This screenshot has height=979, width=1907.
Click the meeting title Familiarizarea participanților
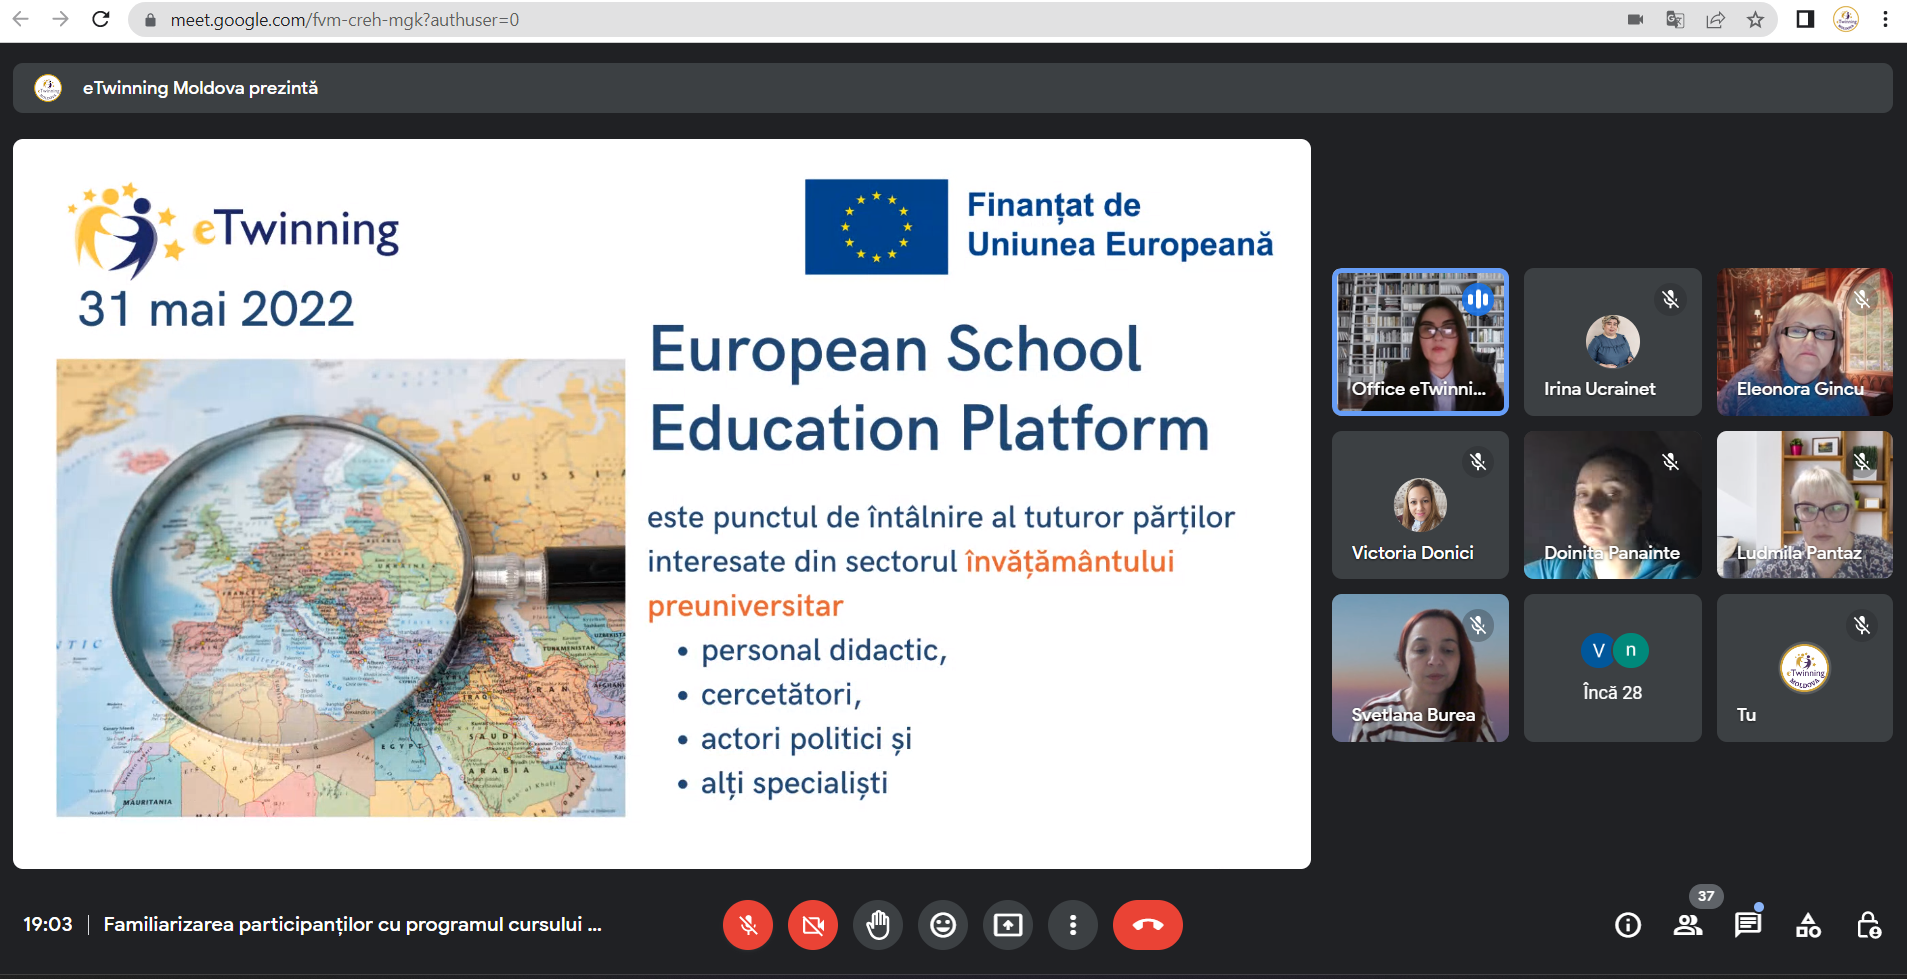click(353, 925)
